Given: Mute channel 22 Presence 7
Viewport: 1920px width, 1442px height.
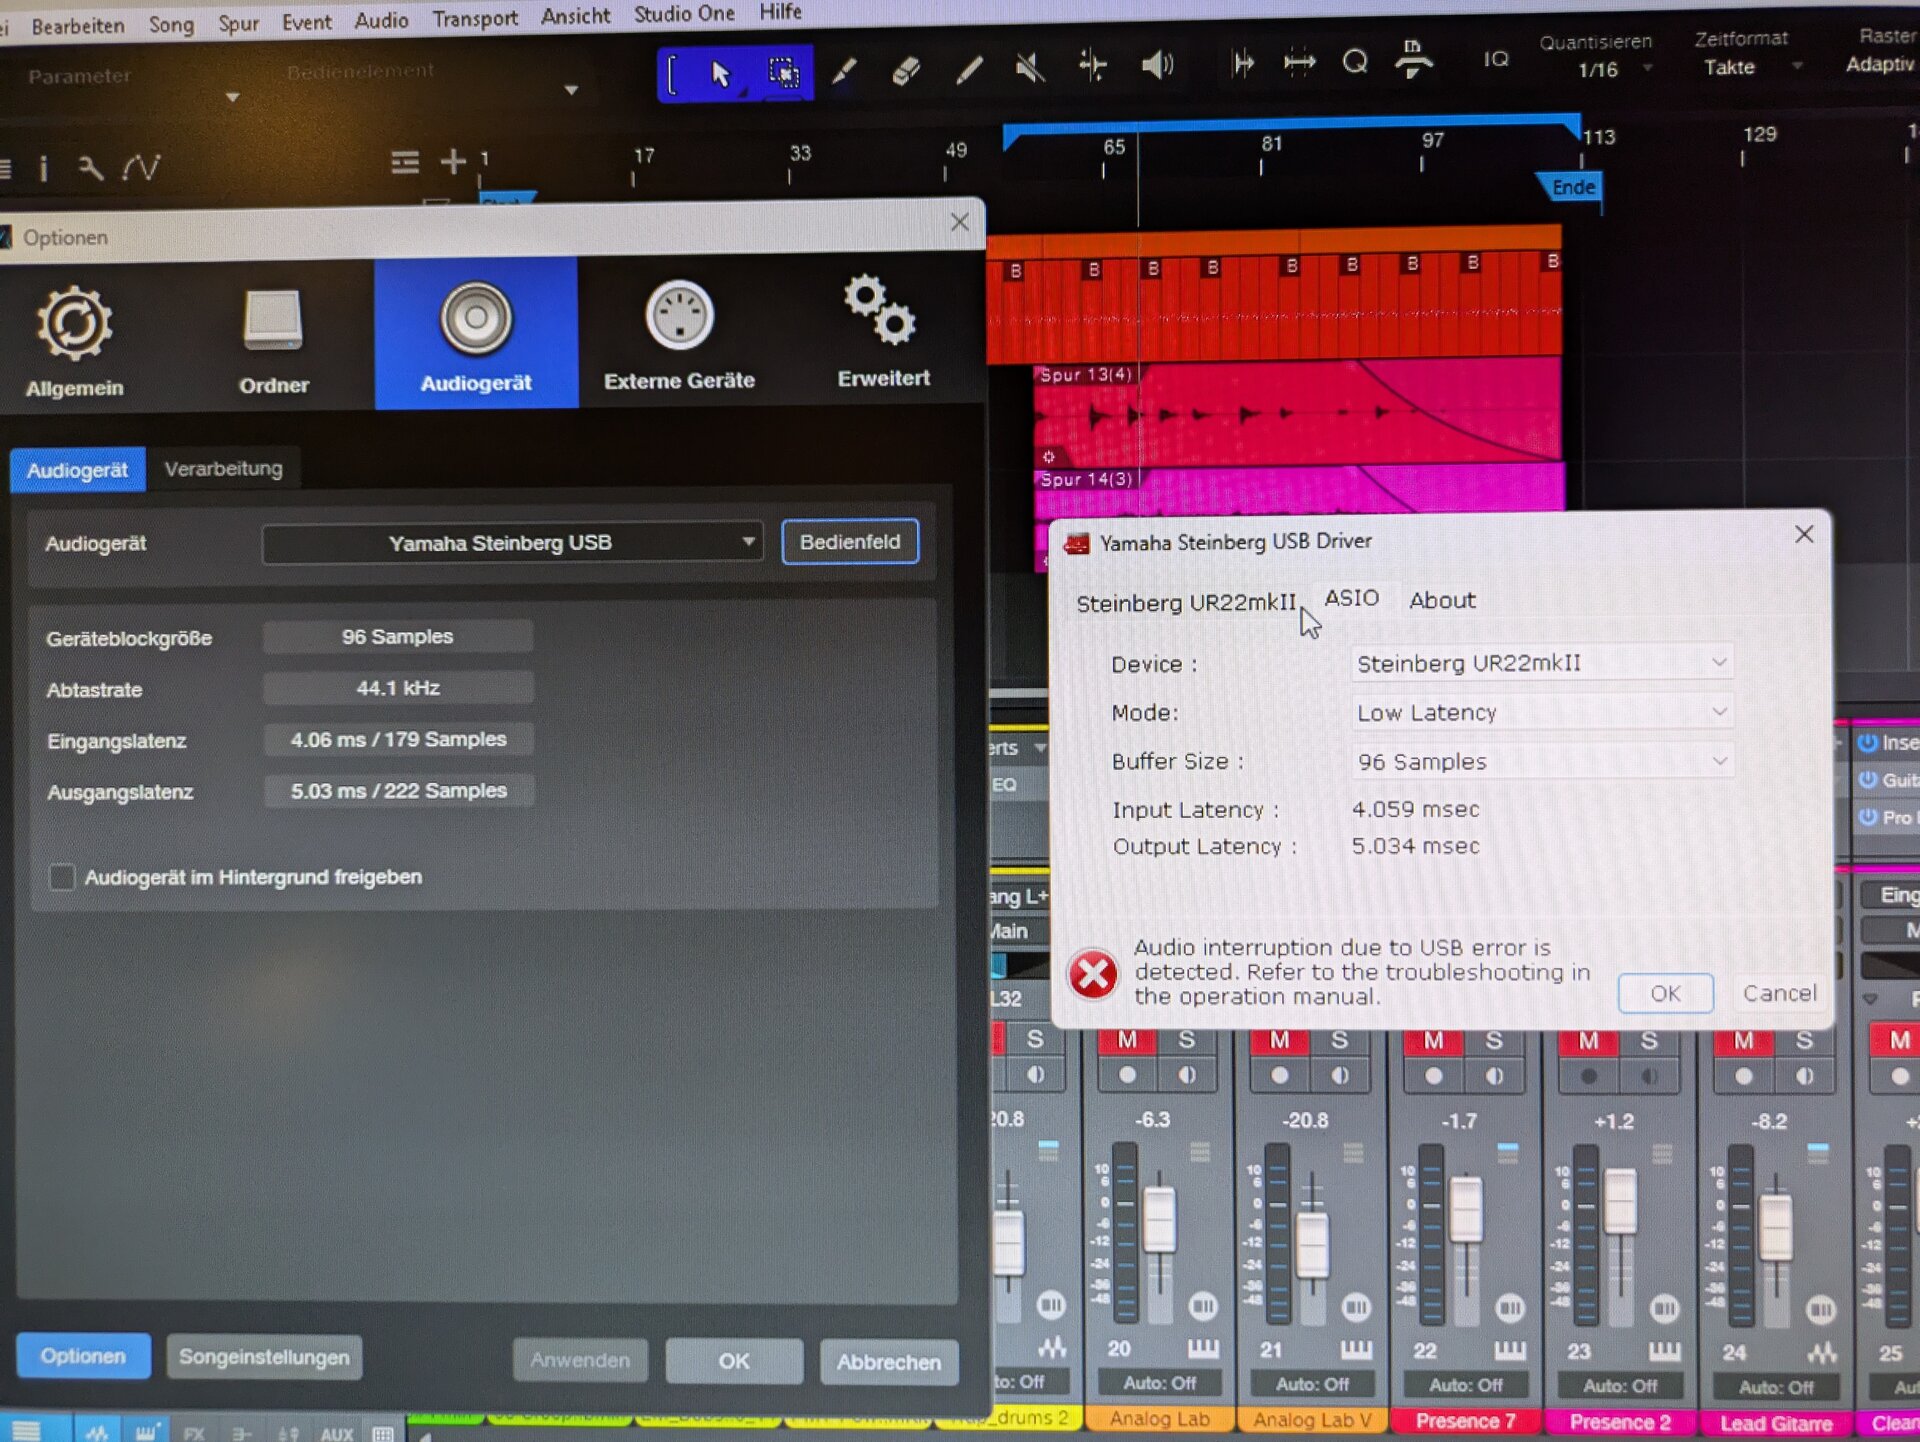Looking at the screenshot, I should (x=1433, y=1041).
